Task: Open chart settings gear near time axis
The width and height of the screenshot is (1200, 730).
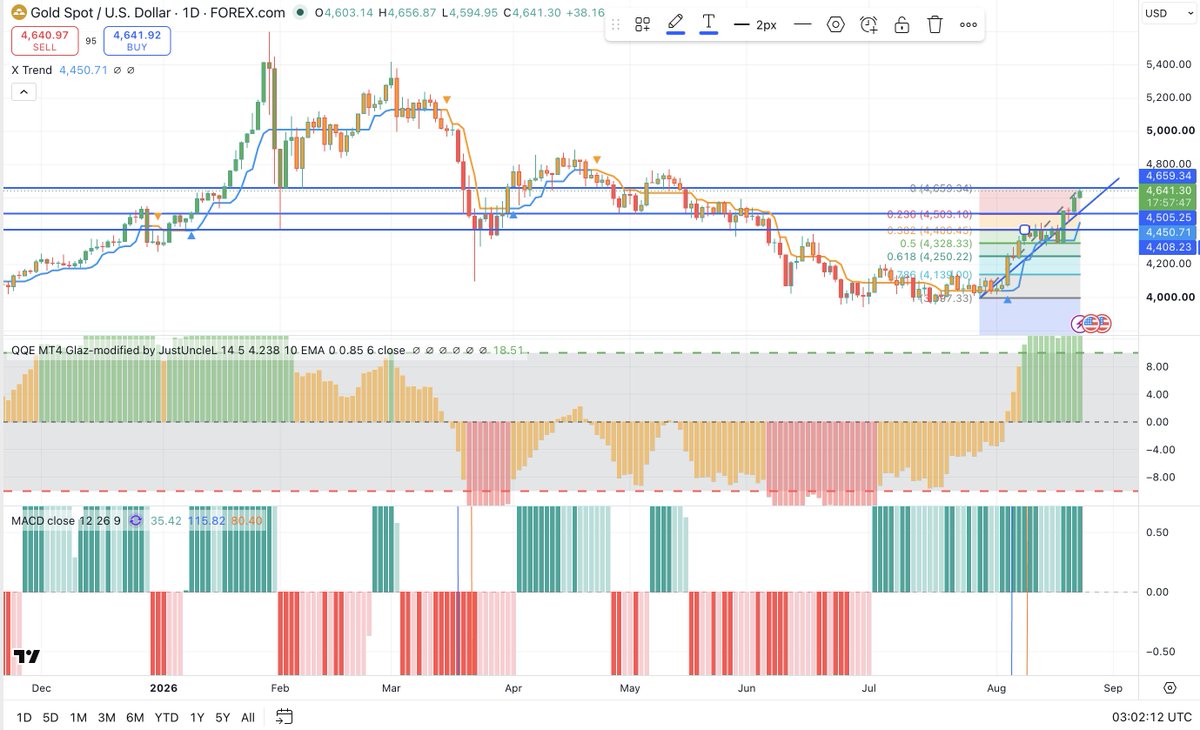Action: pos(1170,688)
